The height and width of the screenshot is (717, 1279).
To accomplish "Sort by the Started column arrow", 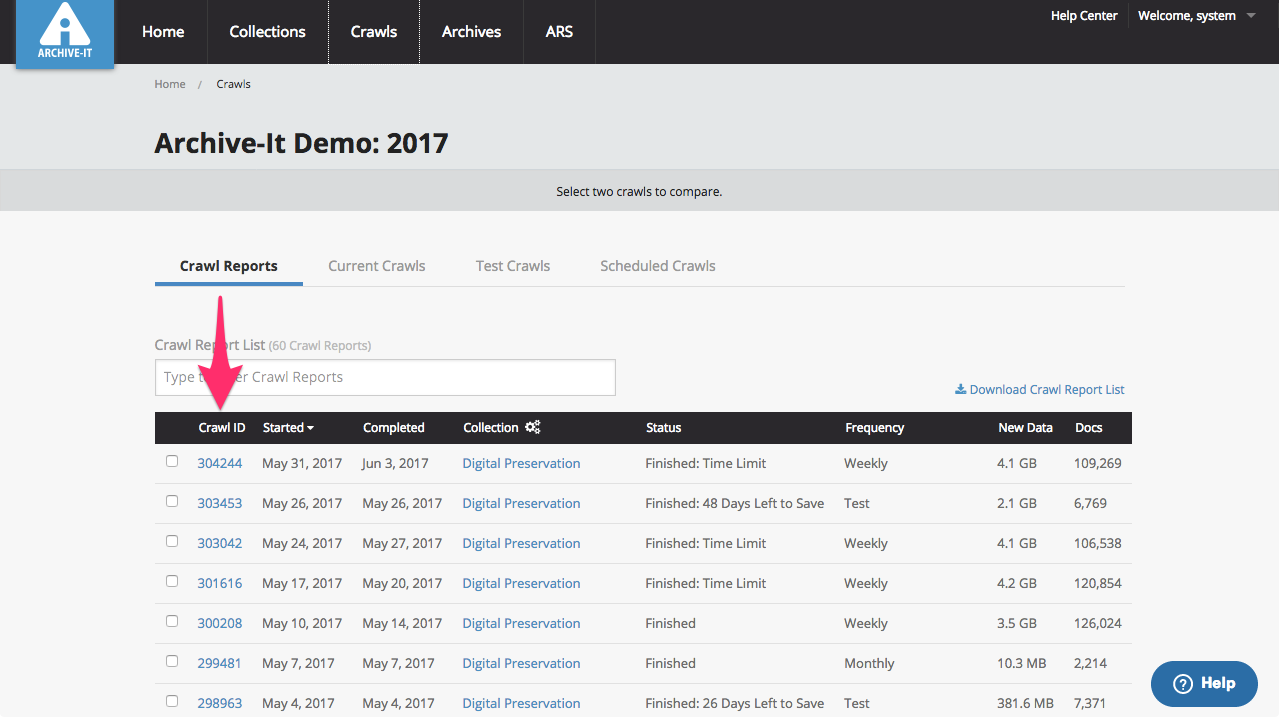I will 310,428.
